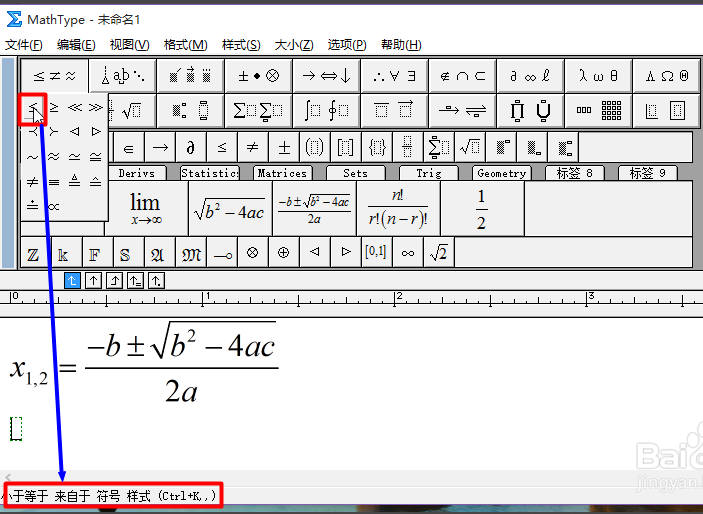Open the operator symbols palette (± • ⊗)
Screen dimensions: 703x514
[259, 75]
